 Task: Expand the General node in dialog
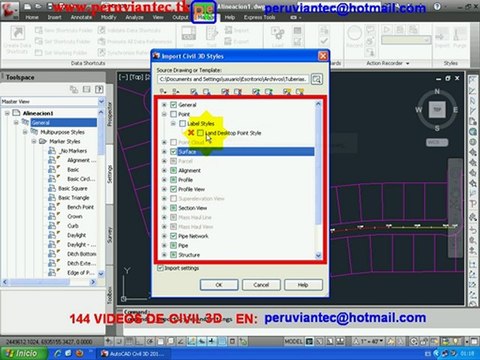[x=164, y=105]
